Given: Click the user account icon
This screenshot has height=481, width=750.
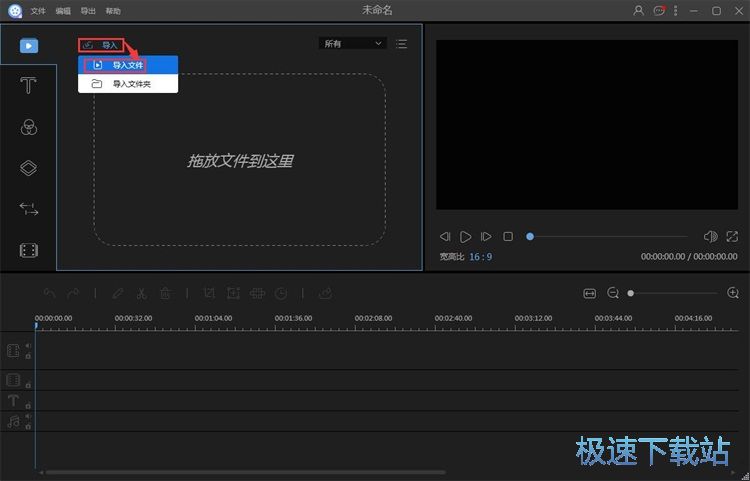Looking at the screenshot, I should pyautogui.click(x=639, y=10).
